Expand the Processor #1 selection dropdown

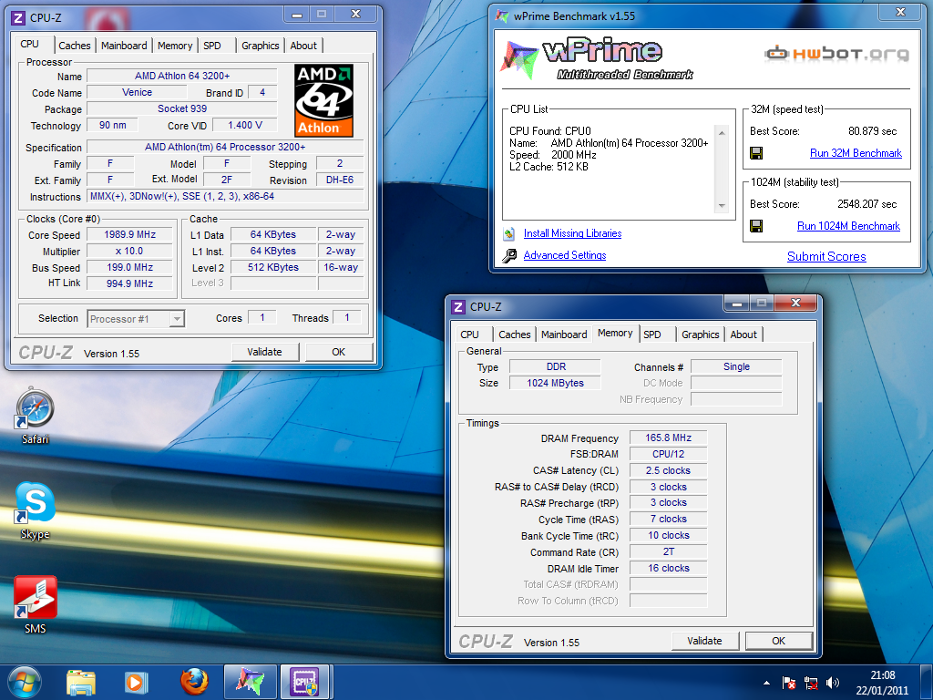pos(176,319)
